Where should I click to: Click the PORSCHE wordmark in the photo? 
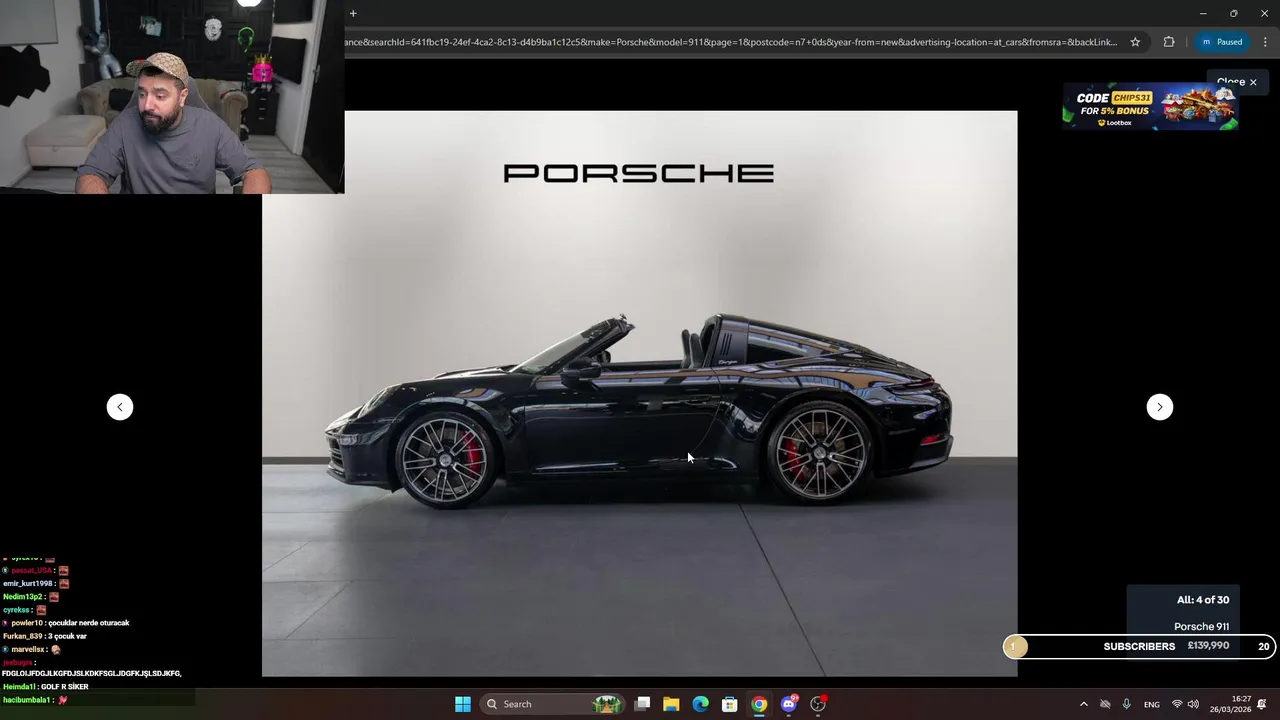(x=638, y=174)
